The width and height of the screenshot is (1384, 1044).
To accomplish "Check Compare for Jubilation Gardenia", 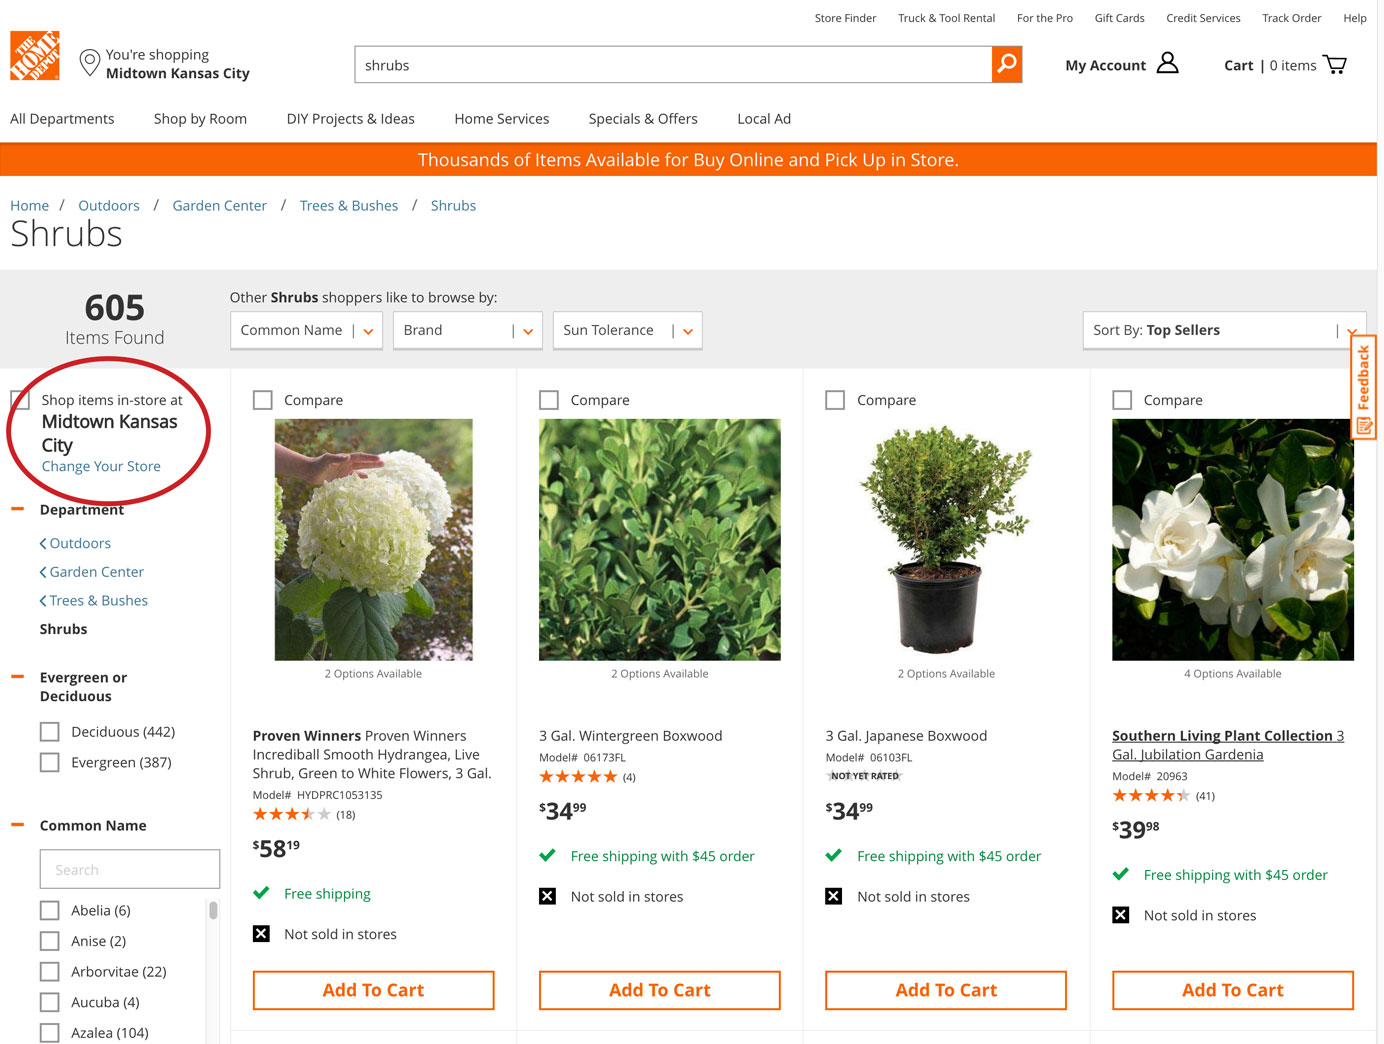I will 1122,400.
